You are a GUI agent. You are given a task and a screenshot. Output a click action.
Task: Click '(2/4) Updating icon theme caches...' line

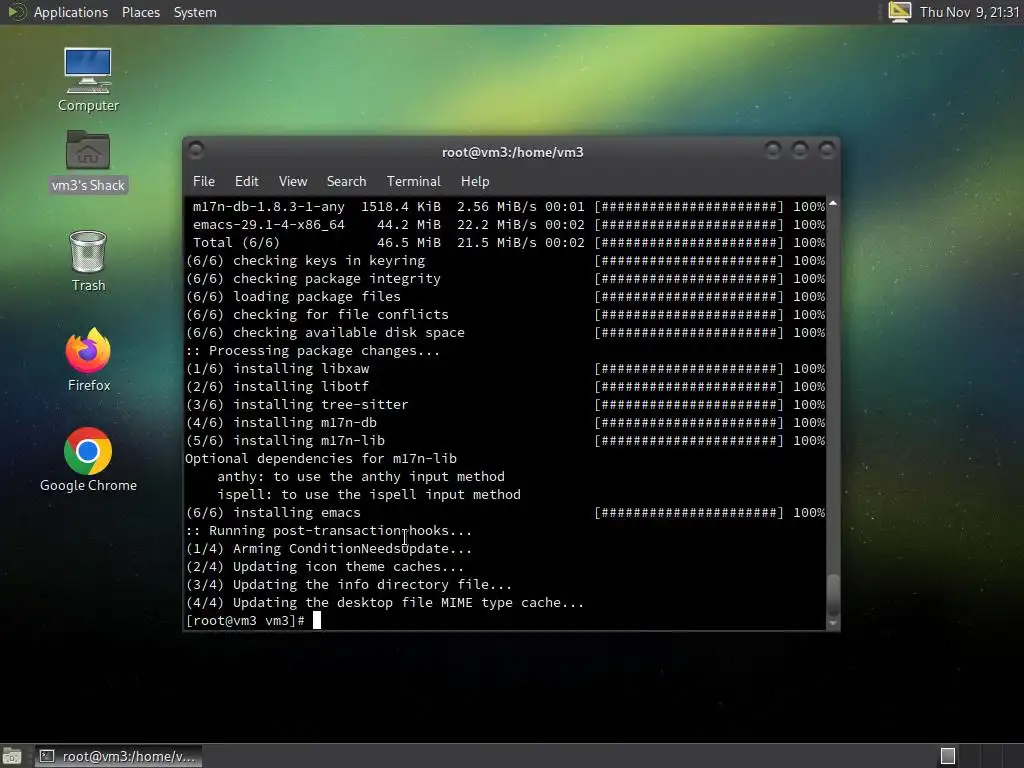325,567
